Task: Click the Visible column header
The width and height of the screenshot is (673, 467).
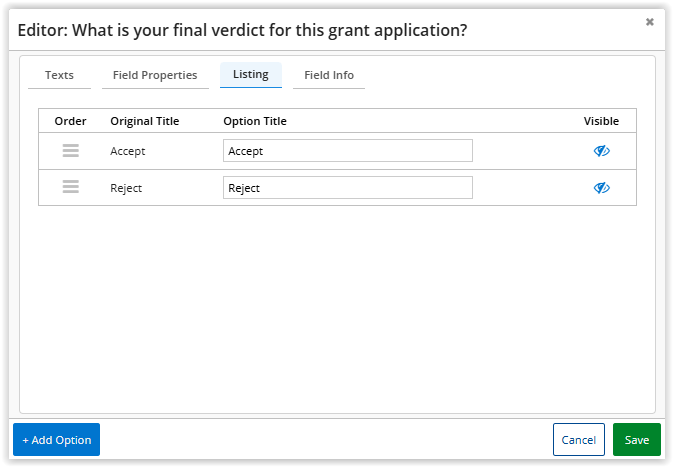Action: click(601, 121)
